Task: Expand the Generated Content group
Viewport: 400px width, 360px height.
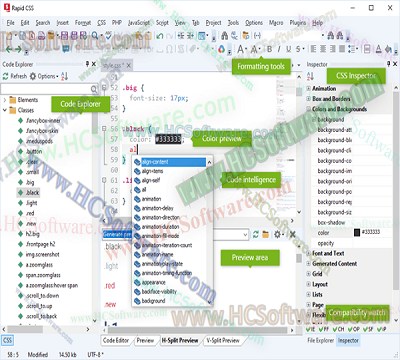Action: coord(309,264)
